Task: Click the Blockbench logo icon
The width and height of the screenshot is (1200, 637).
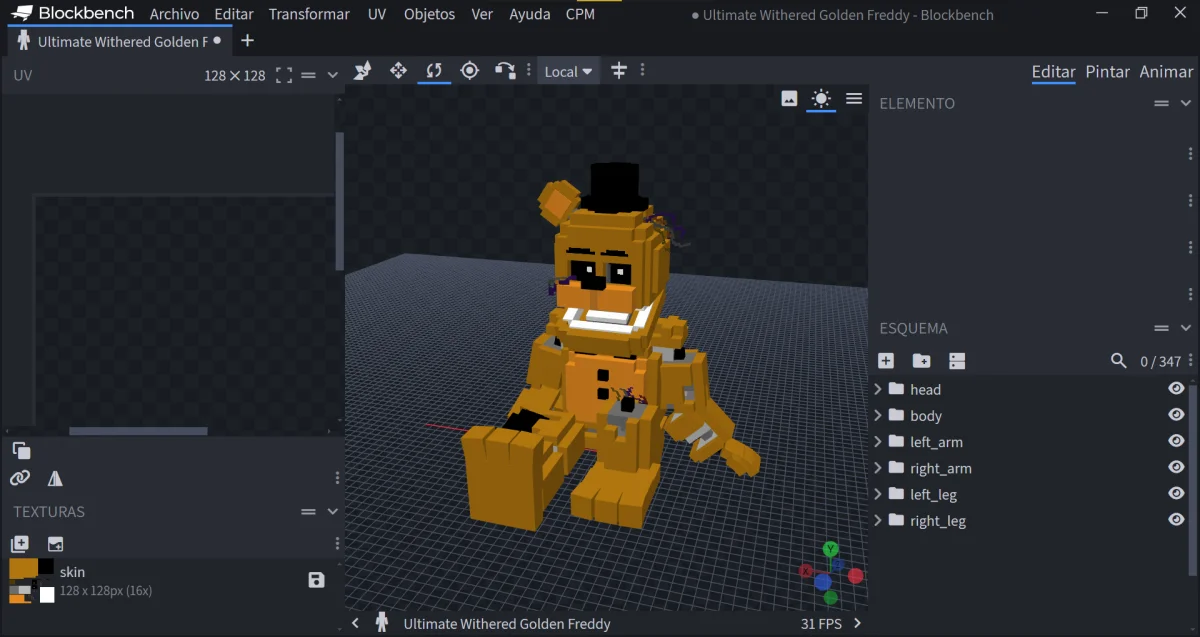Action: [x=22, y=14]
